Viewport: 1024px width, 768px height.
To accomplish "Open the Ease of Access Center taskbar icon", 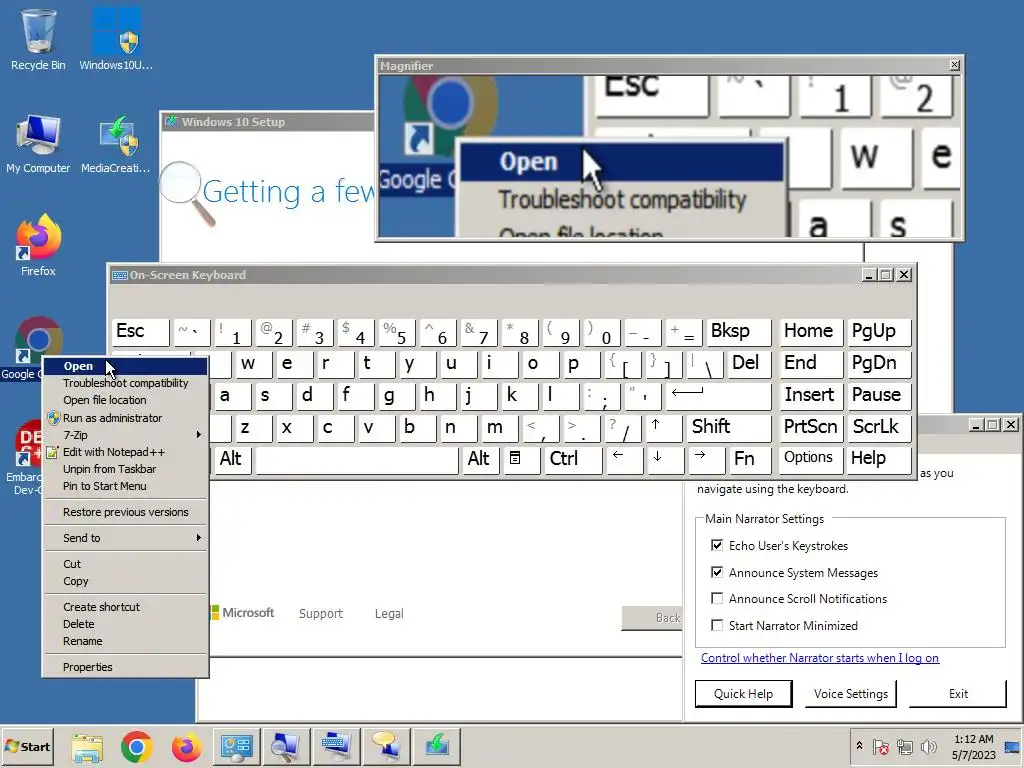I will tap(236, 747).
